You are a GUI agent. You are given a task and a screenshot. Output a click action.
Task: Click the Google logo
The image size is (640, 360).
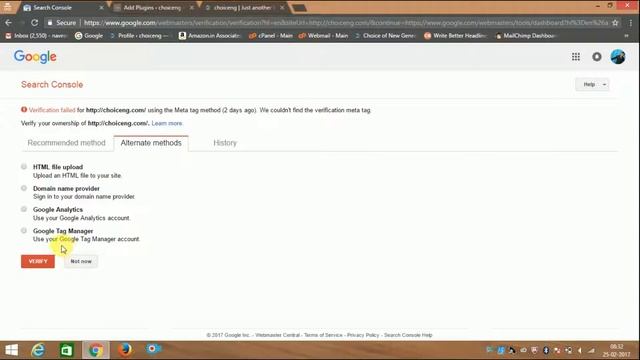tap(35, 57)
